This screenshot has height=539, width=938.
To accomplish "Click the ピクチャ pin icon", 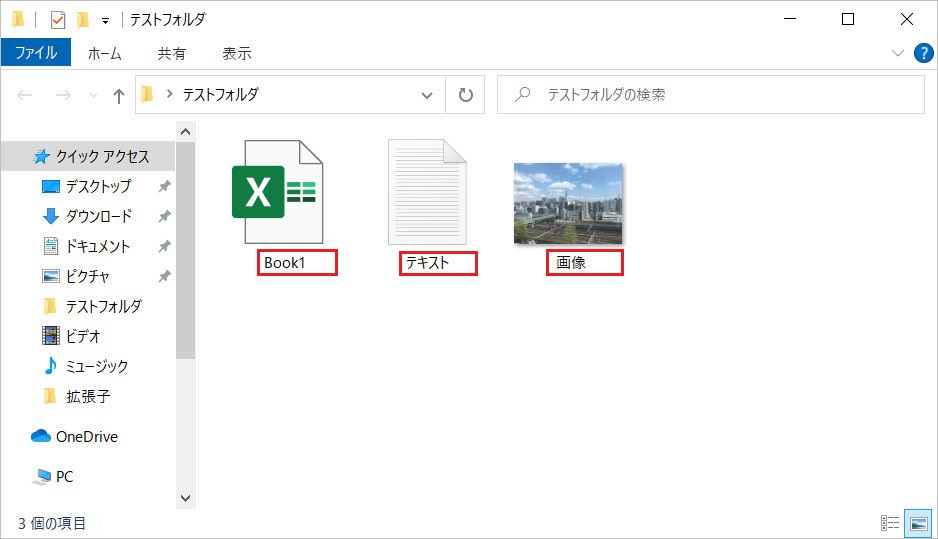I will click(x=164, y=276).
